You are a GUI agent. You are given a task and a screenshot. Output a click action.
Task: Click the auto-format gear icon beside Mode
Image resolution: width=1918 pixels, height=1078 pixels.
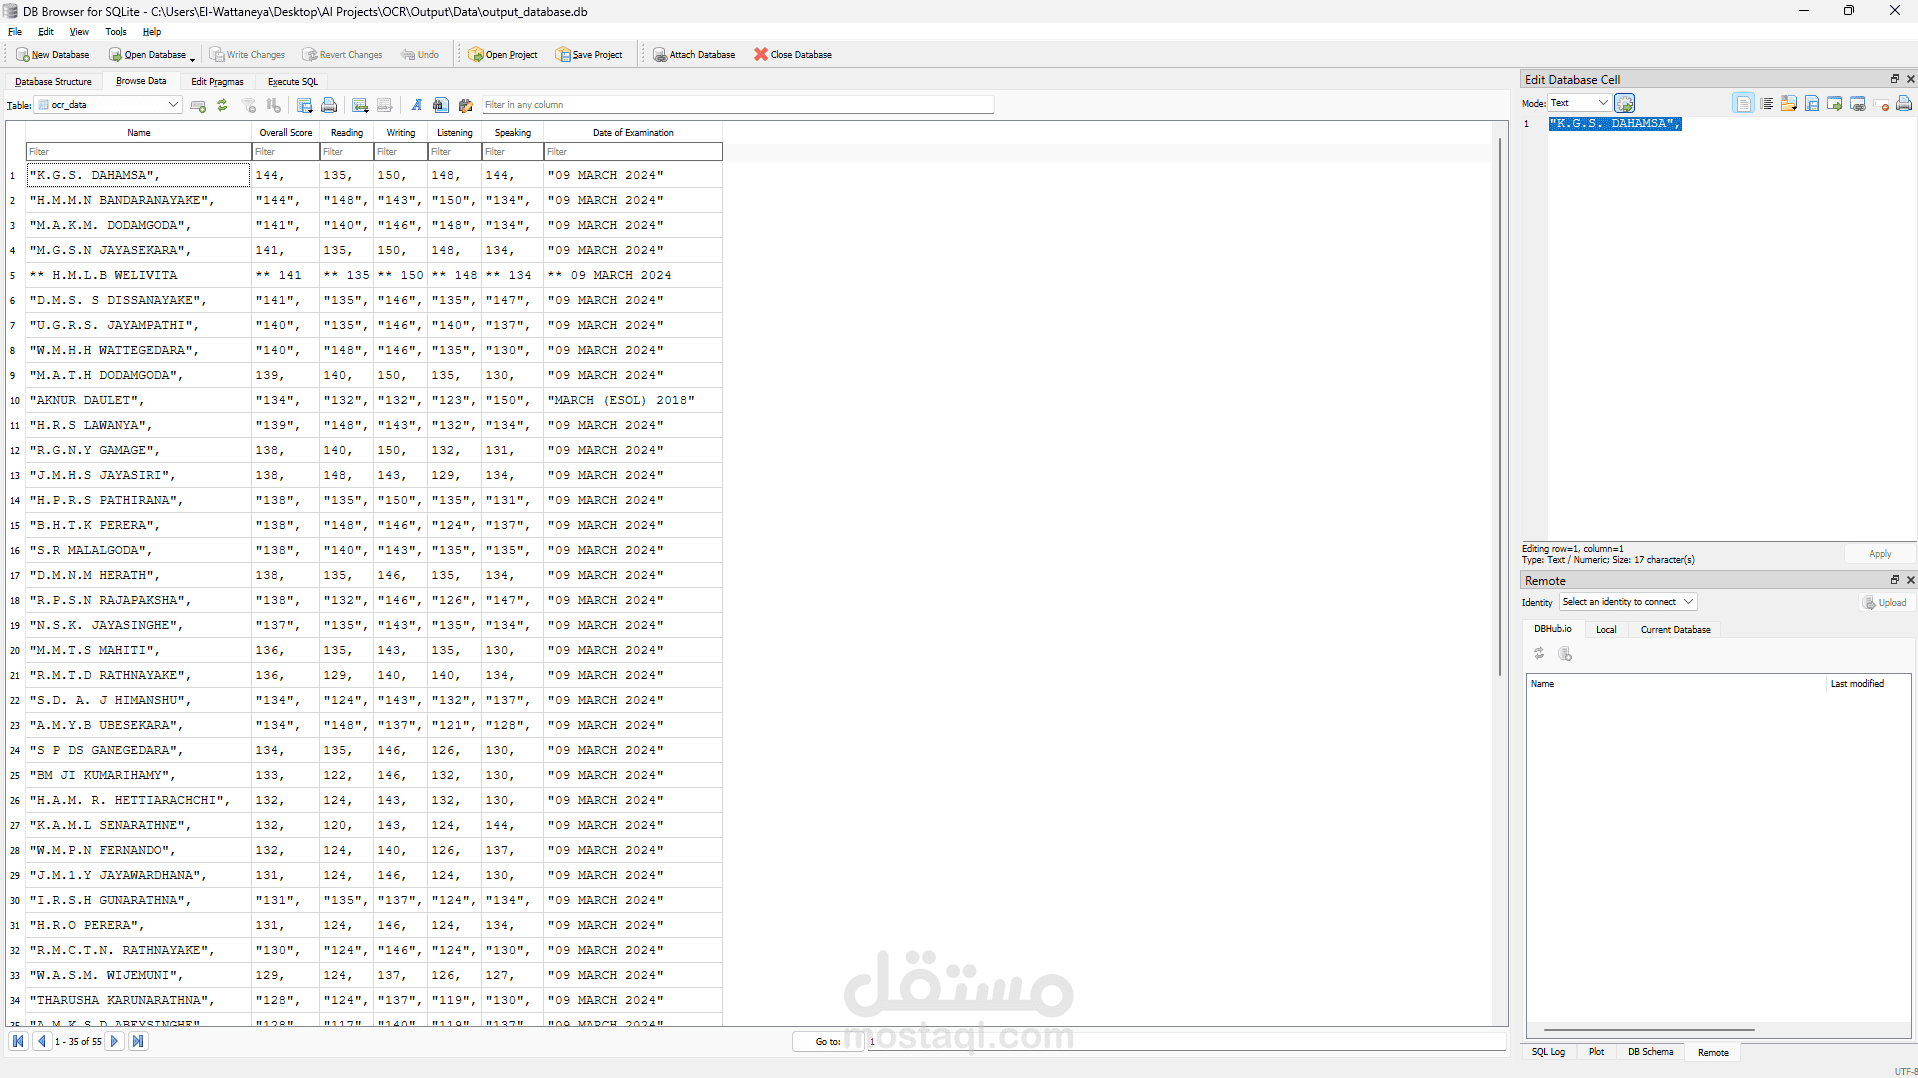click(x=1625, y=103)
